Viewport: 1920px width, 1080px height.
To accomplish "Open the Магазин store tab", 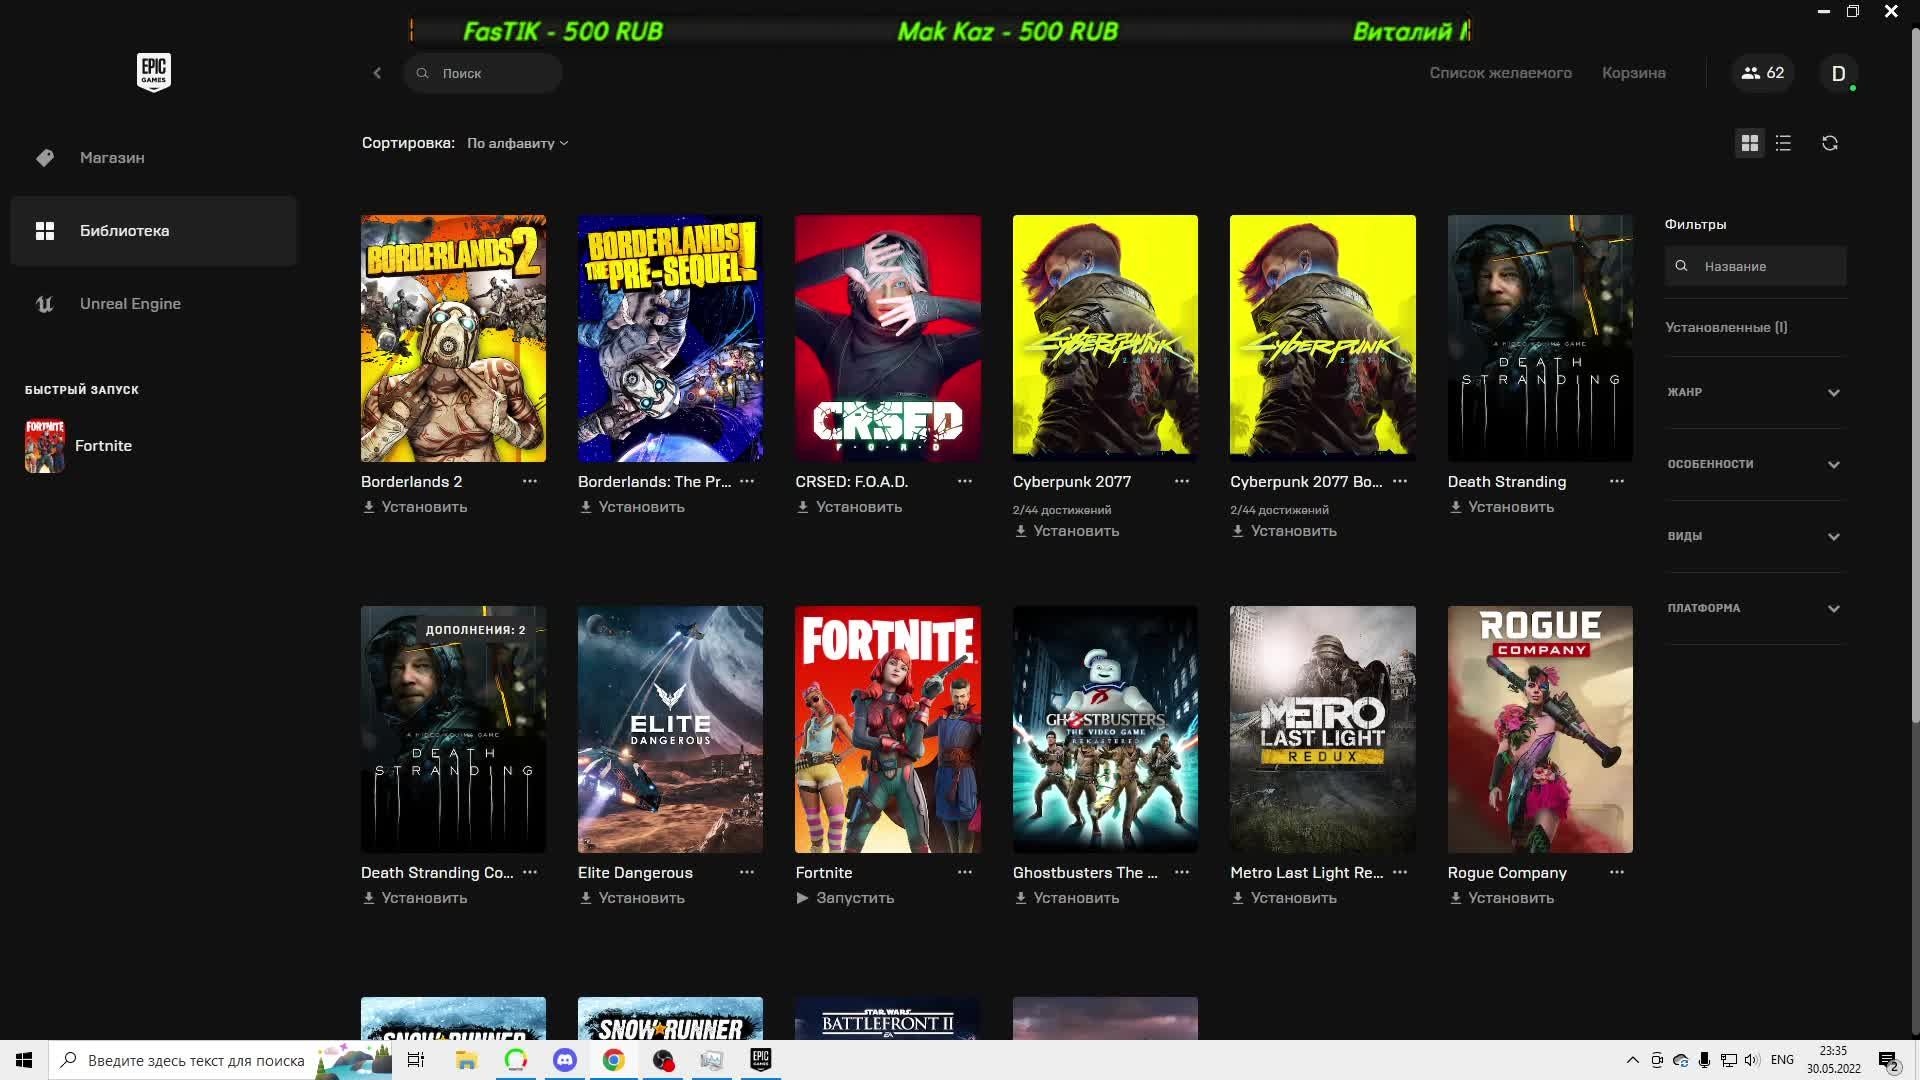I will coord(112,157).
